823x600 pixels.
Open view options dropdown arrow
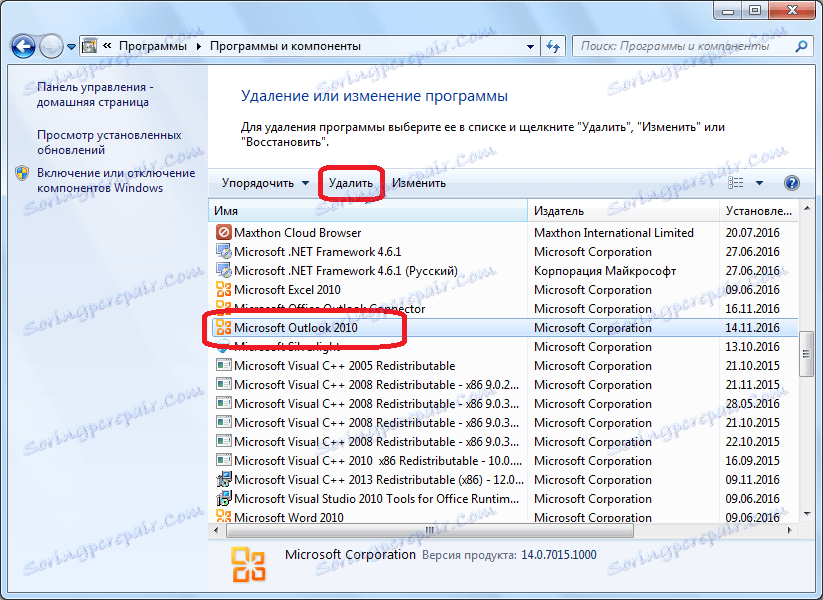click(759, 183)
